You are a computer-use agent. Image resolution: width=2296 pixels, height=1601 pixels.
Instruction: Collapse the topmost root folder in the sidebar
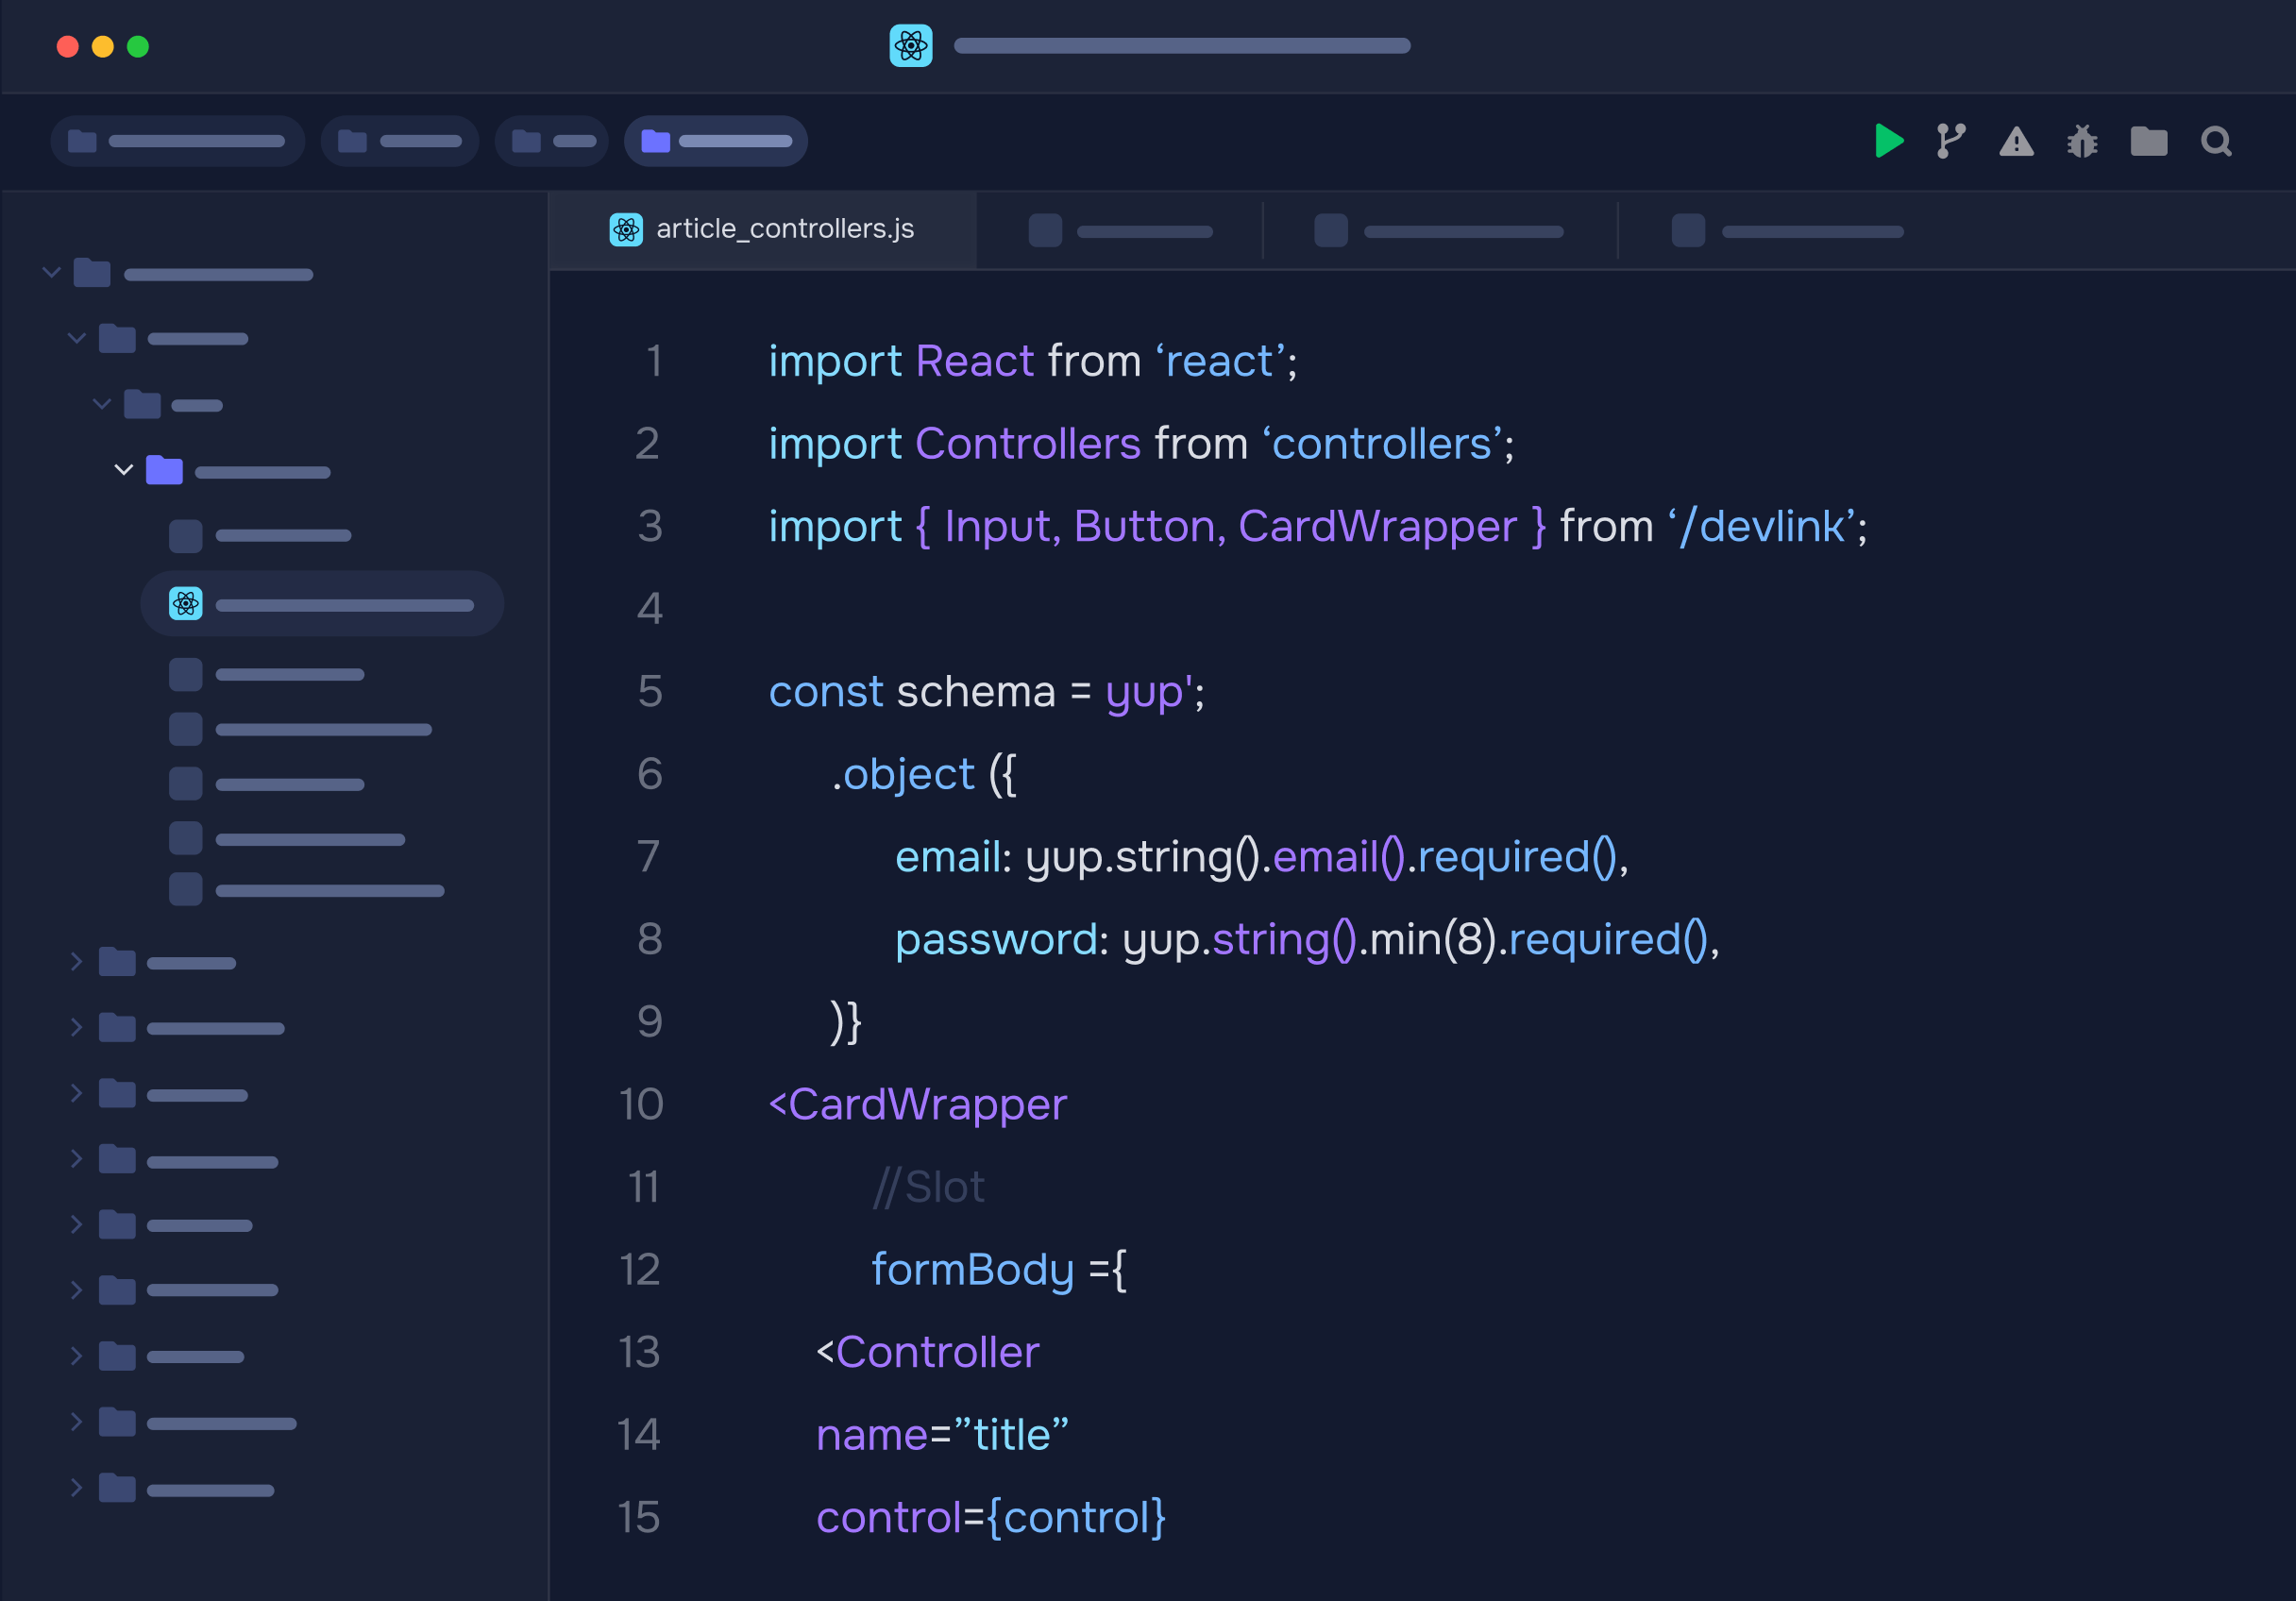51,272
